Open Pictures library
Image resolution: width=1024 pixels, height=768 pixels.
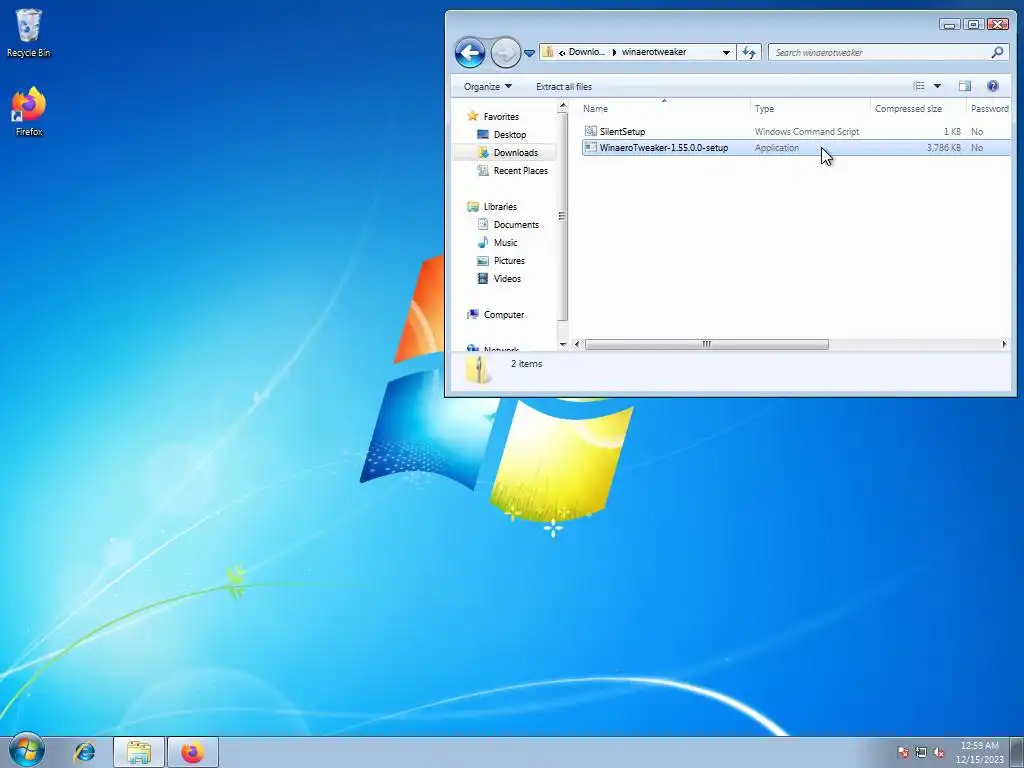[x=509, y=261]
